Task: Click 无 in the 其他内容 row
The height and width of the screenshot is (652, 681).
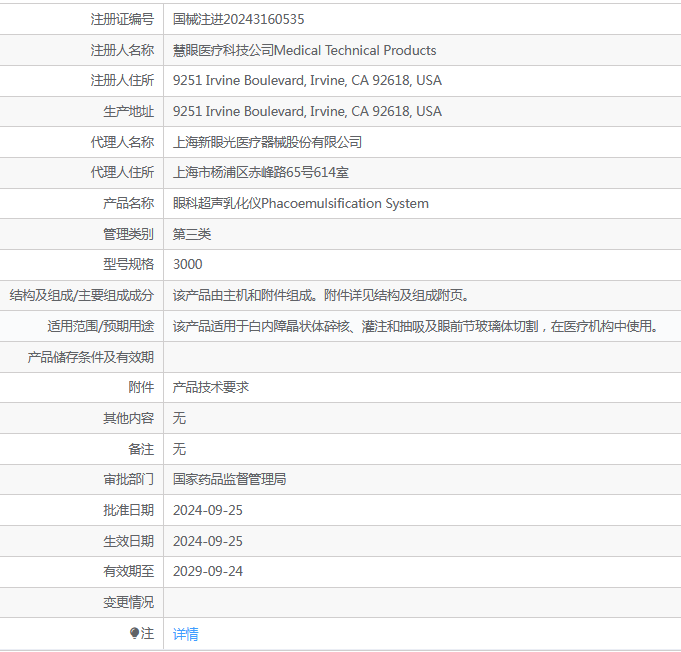Action: pyautogui.click(x=179, y=418)
